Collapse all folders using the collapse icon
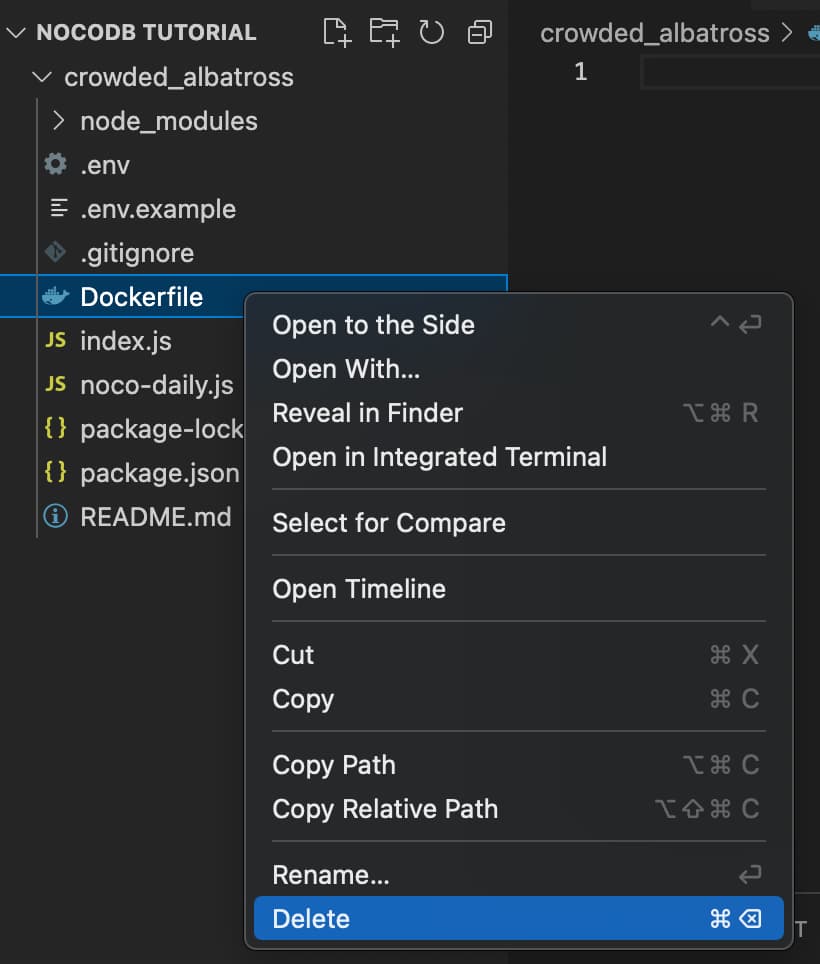 coord(479,32)
